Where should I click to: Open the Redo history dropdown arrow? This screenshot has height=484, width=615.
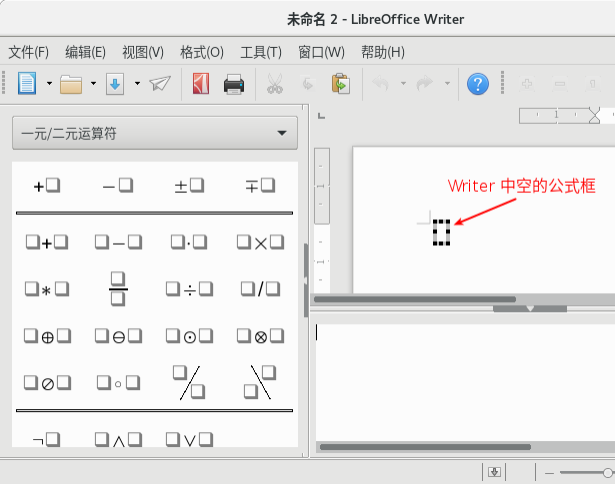pyautogui.click(x=447, y=83)
